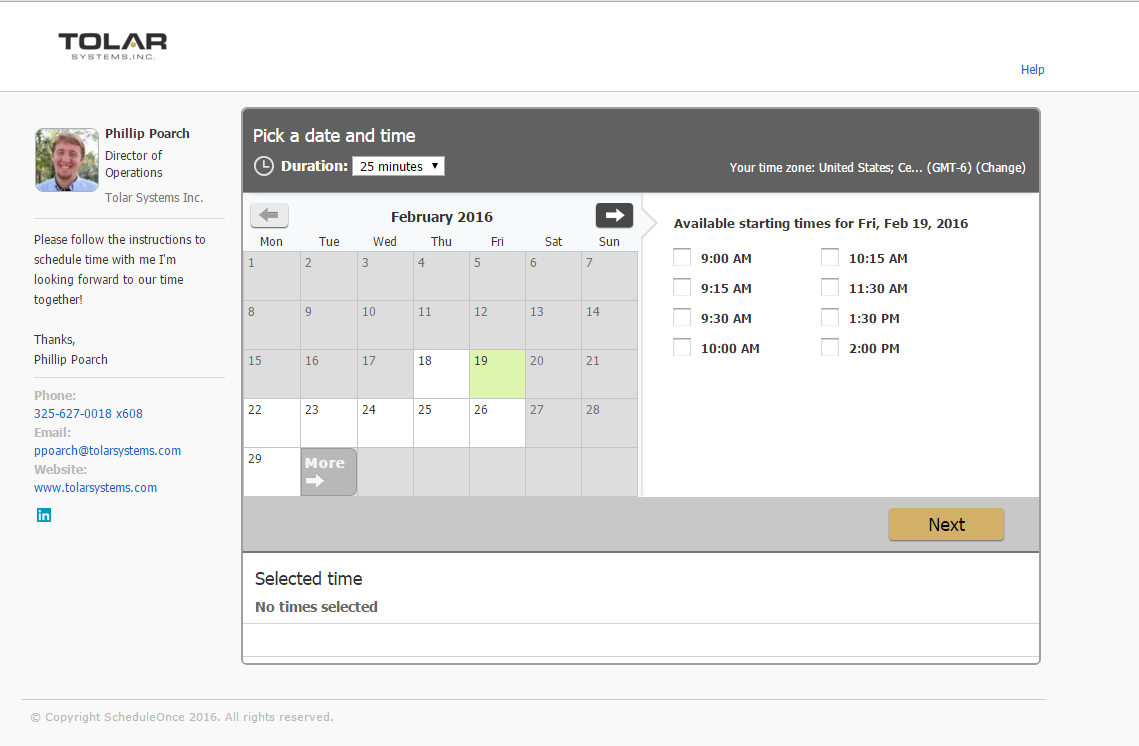Screen dimensions: 1139x746
Task: Click the Tolar Systems logo
Action: (x=113, y=46)
